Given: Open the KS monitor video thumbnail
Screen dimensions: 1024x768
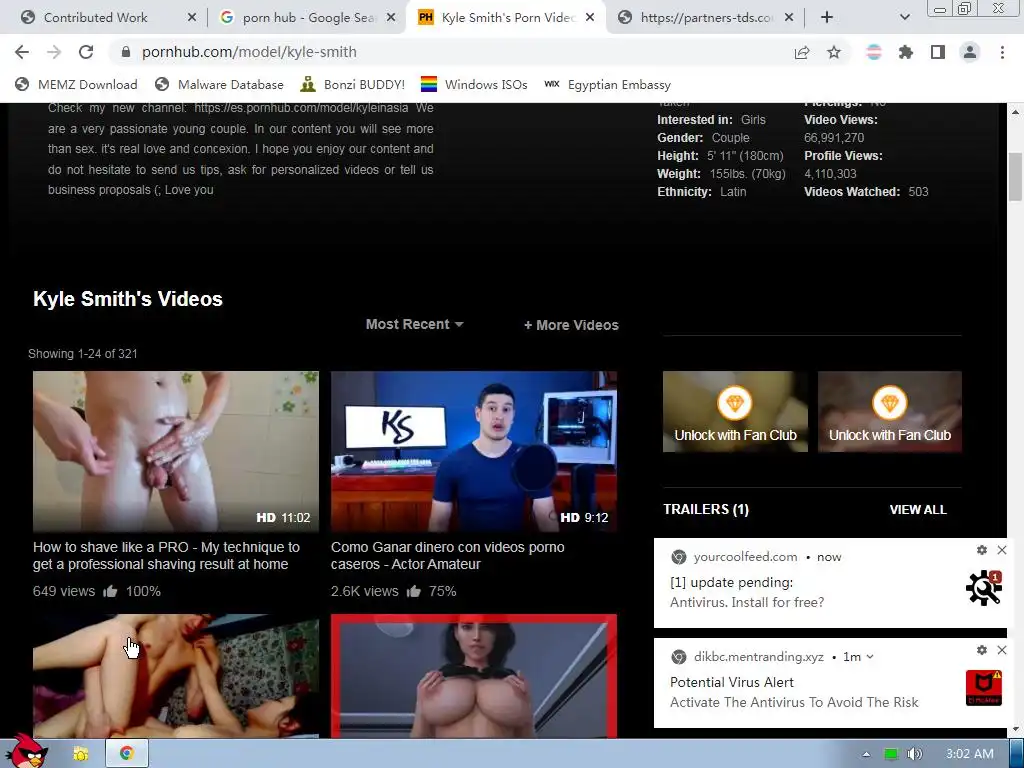Looking at the screenshot, I should point(473,451).
